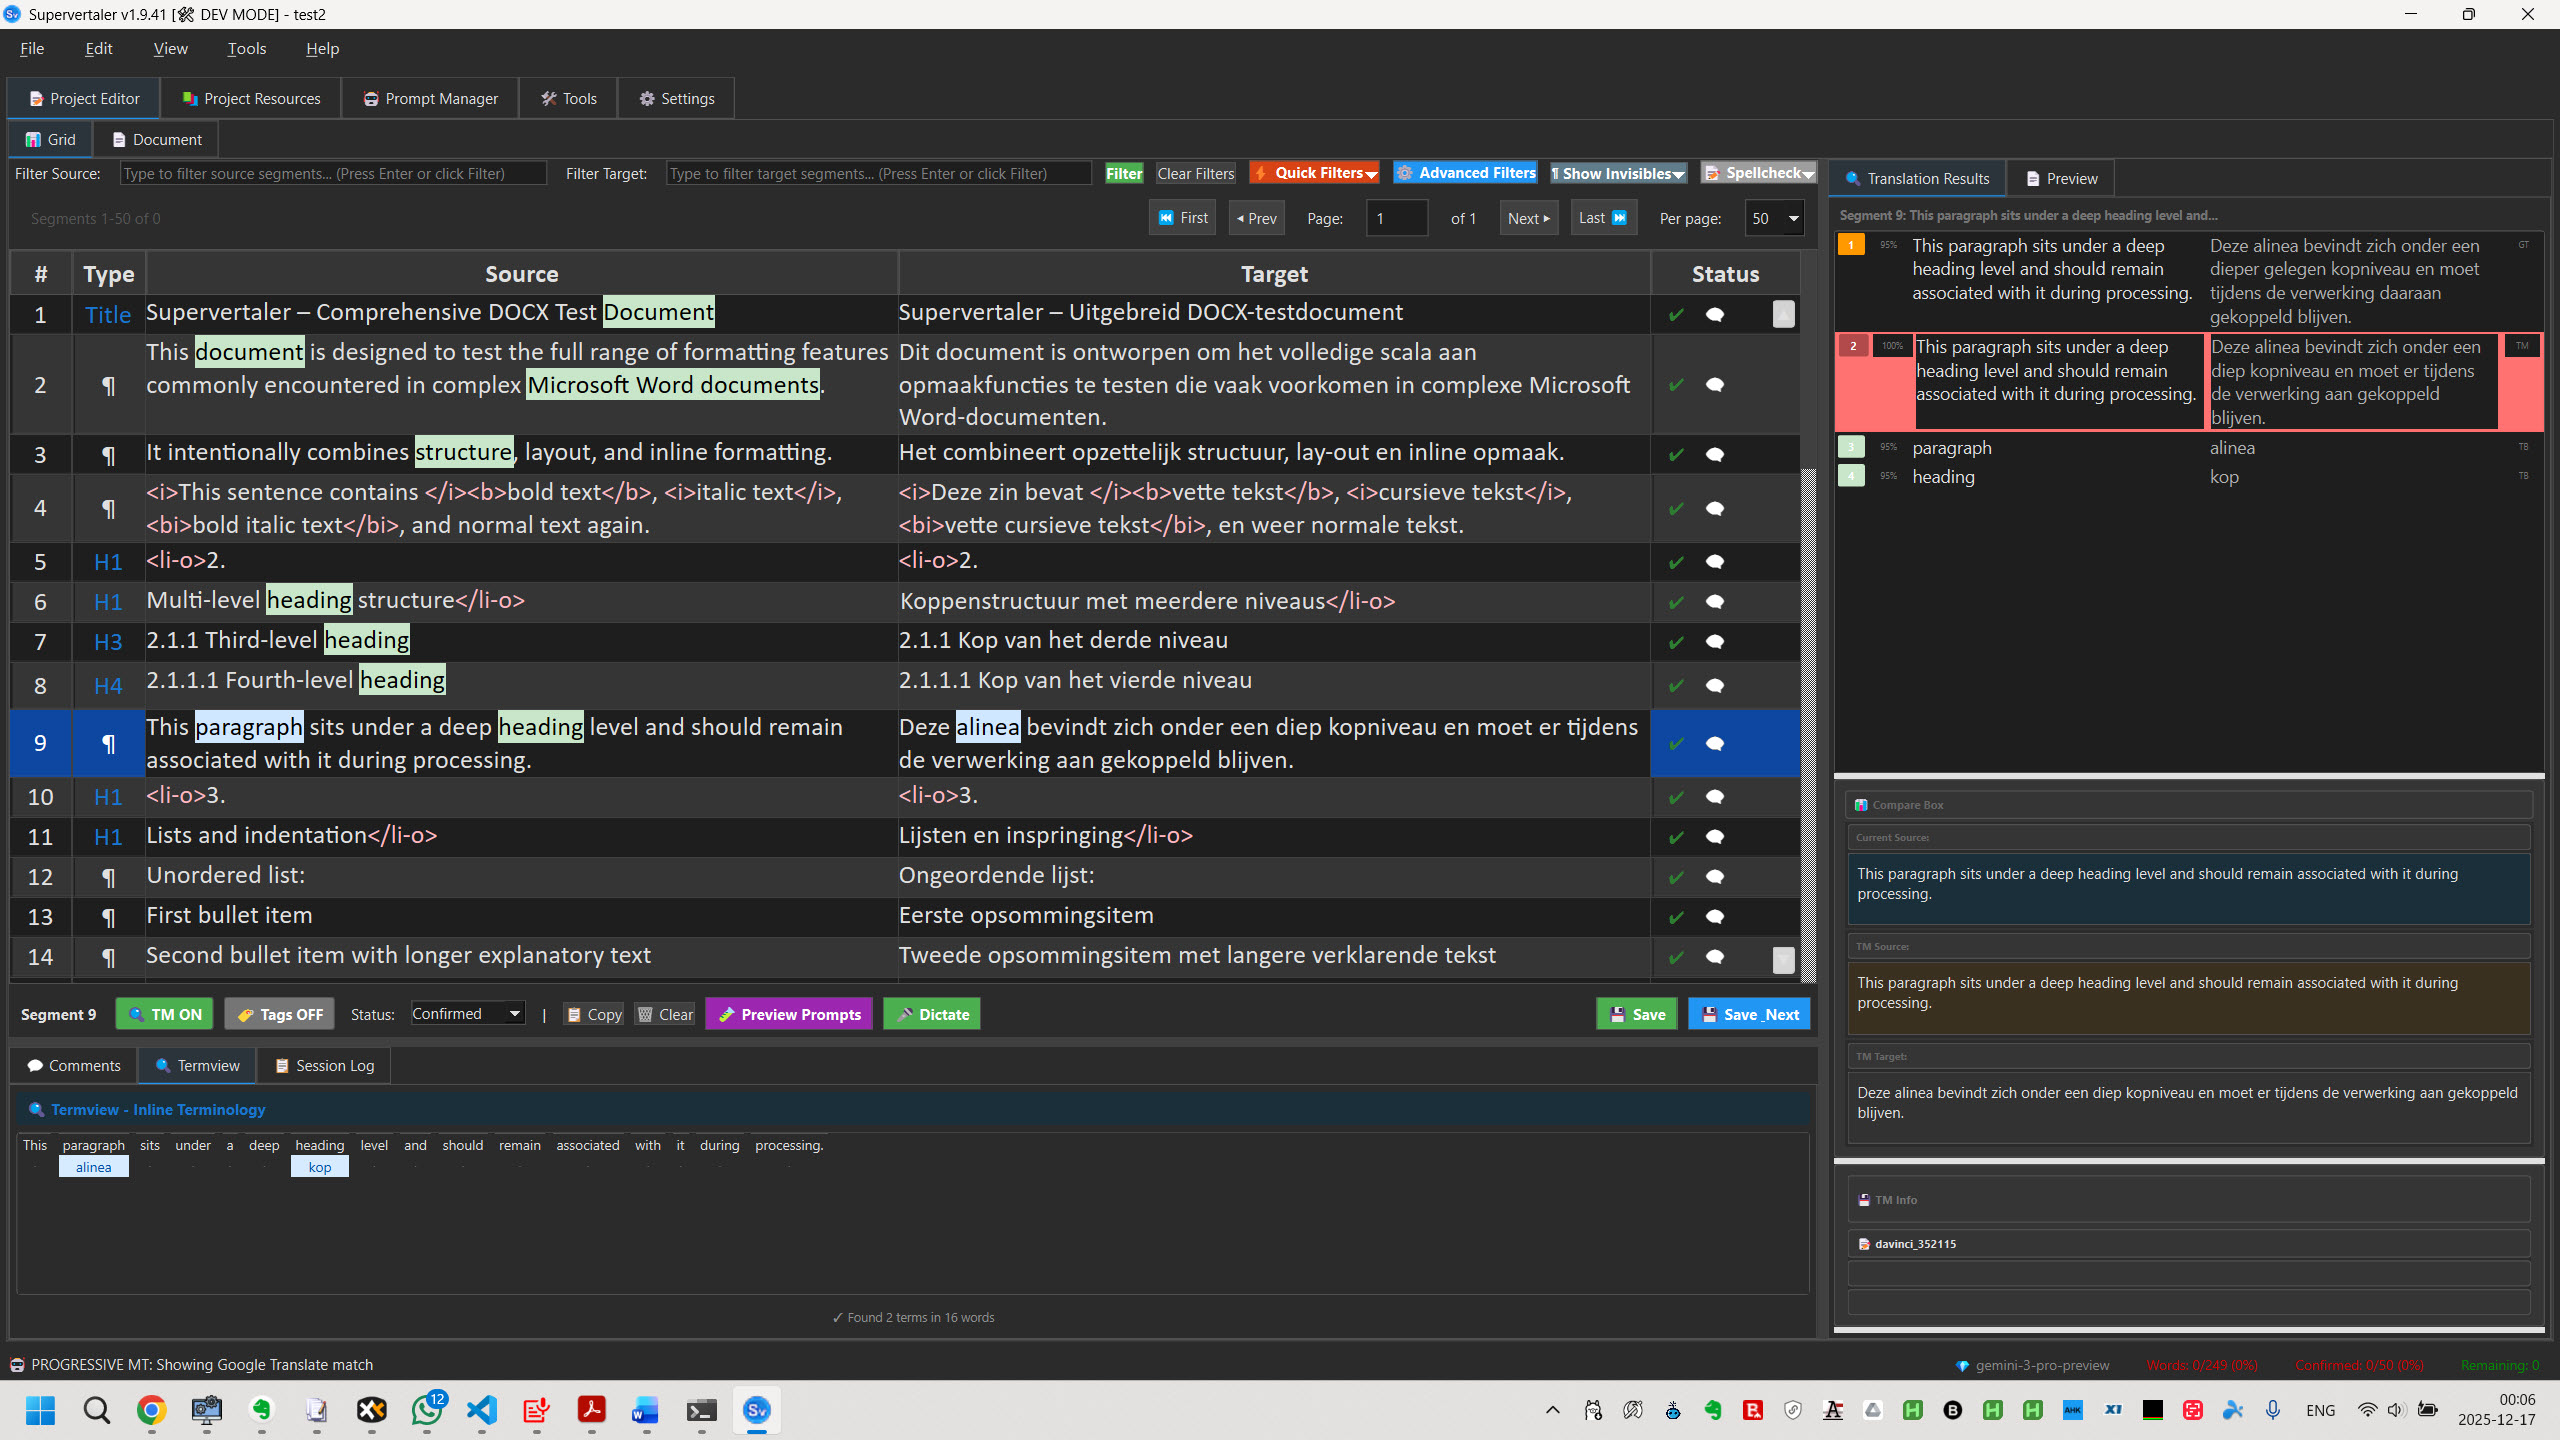Click the grid vertical scrollbar down arrow
This screenshot has height=1440, width=2560.
click(x=1783, y=959)
